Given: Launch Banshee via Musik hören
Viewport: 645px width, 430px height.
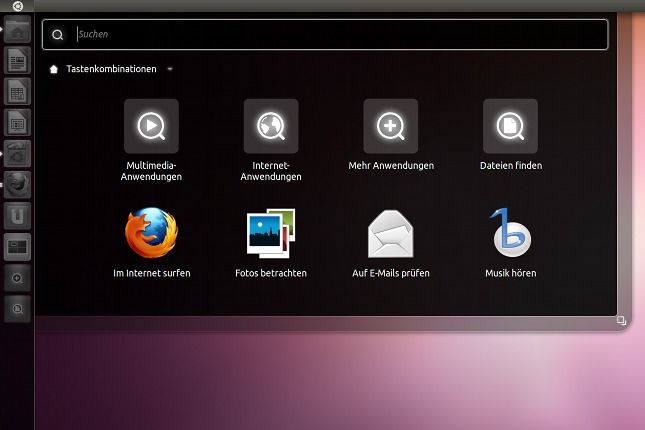Looking at the screenshot, I should pyautogui.click(x=510, y=233).
